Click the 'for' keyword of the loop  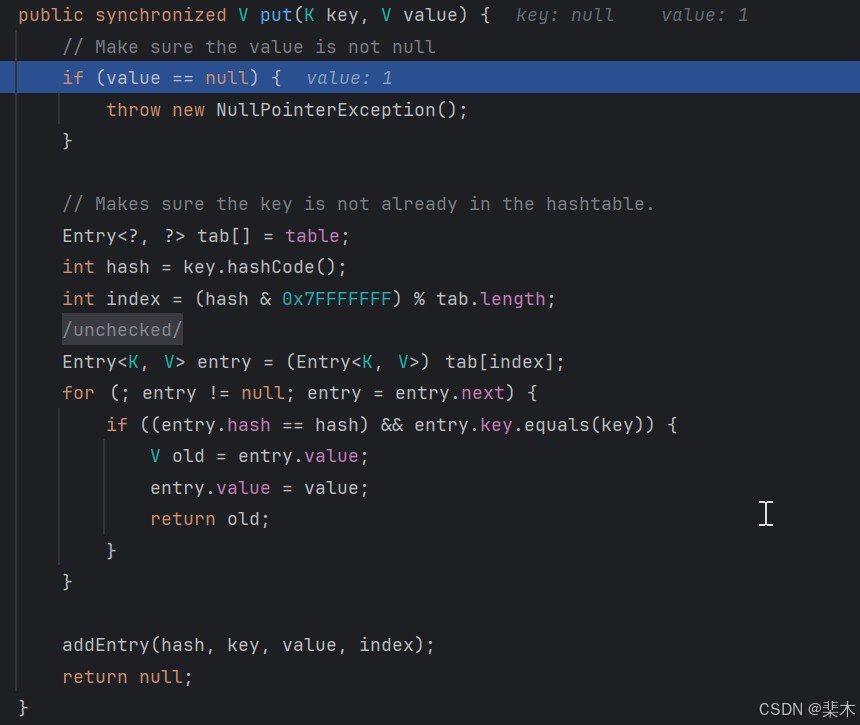pyautogui.click(x=78, y=393)
